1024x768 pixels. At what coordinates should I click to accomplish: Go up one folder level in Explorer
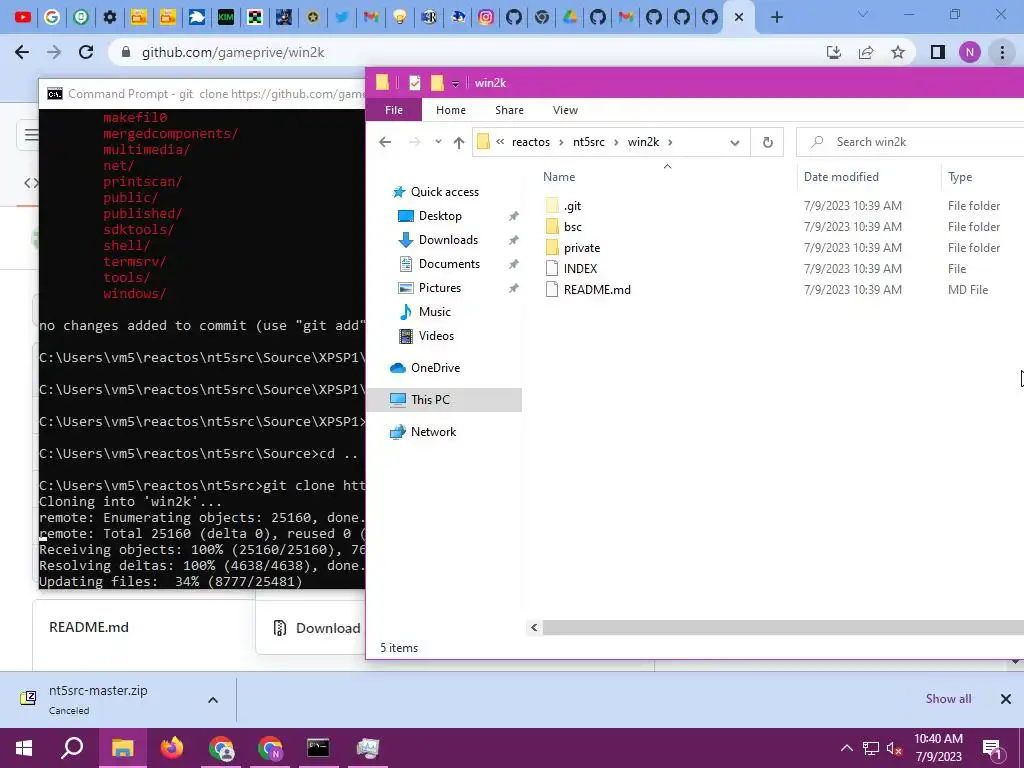458,142
